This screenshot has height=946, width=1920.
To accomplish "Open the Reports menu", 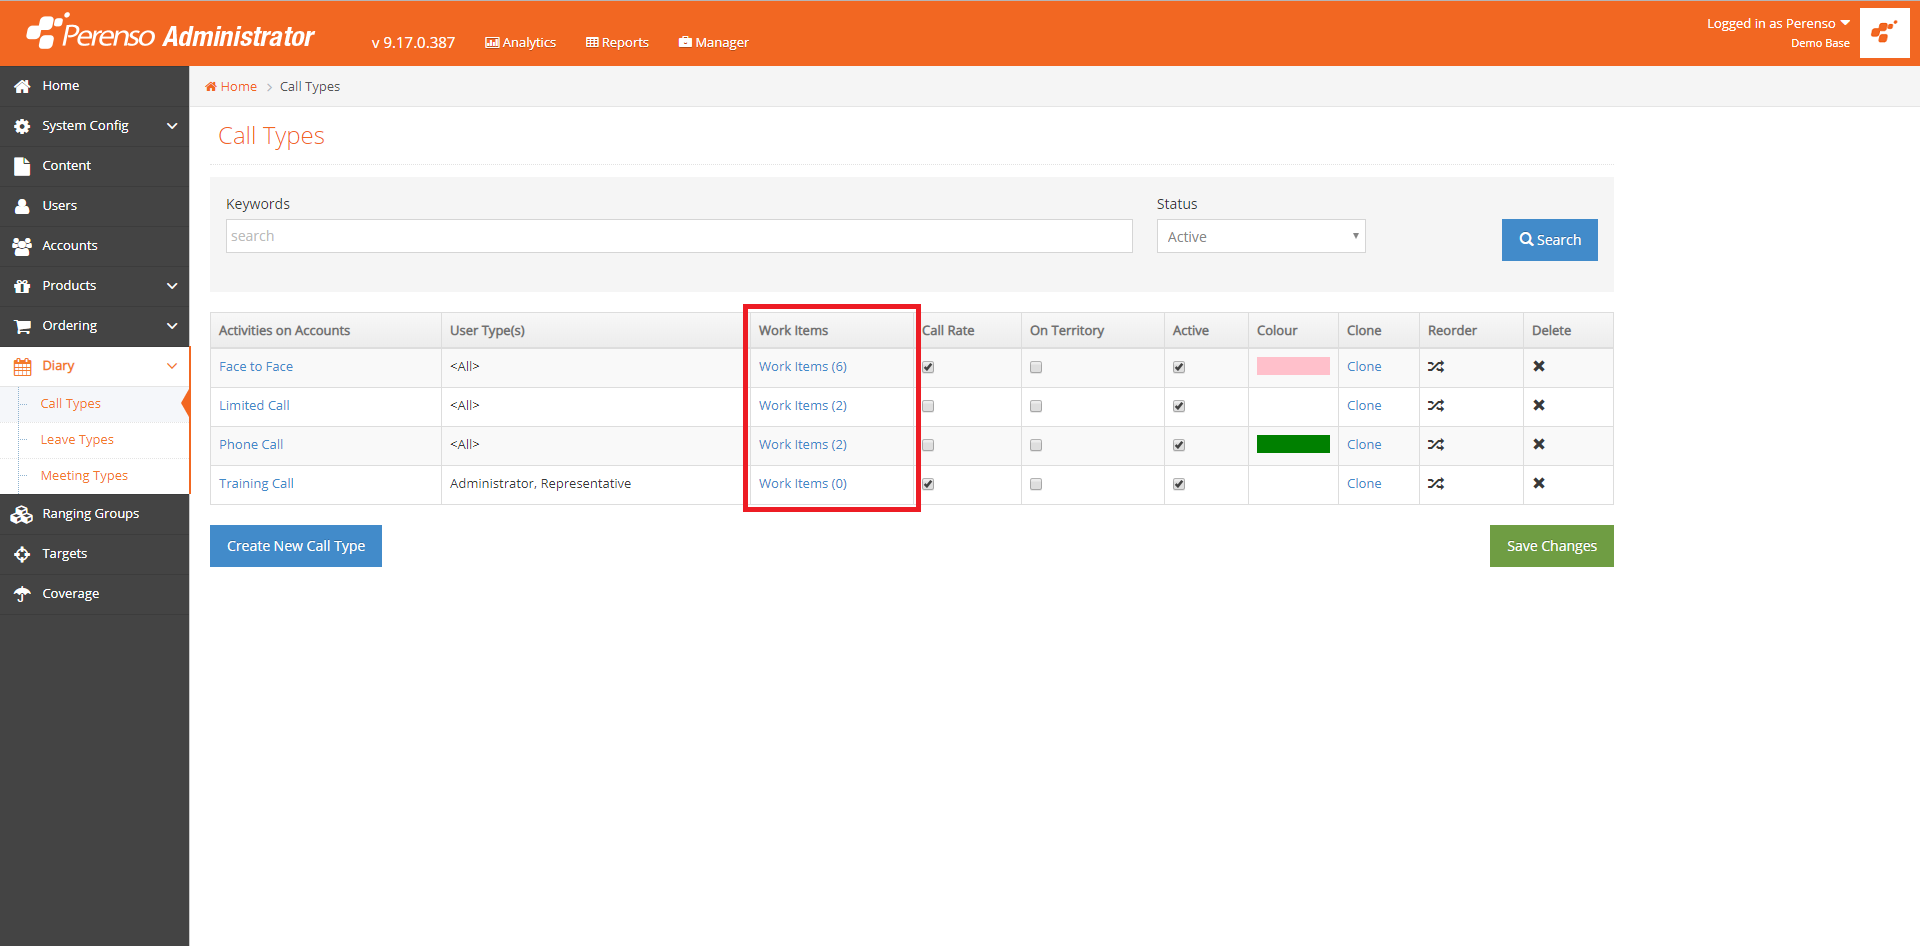I will click(x=617, y=43).
